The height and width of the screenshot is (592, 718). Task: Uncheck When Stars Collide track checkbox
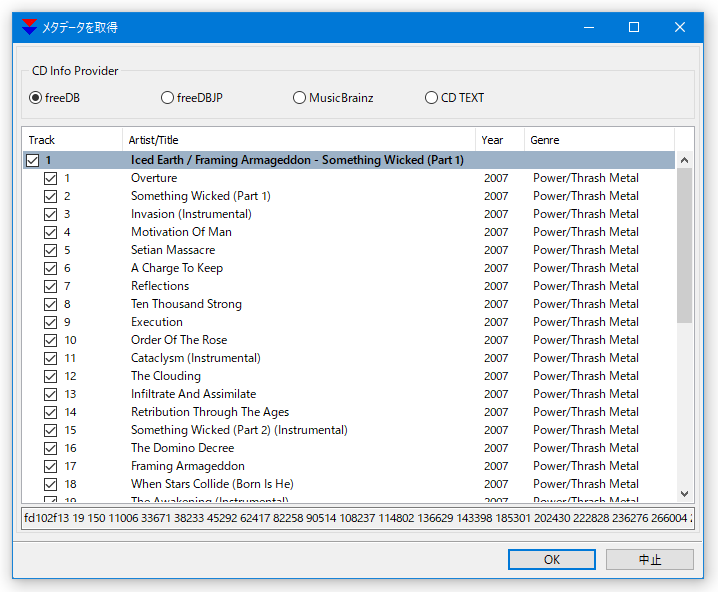tap(50, 484)
